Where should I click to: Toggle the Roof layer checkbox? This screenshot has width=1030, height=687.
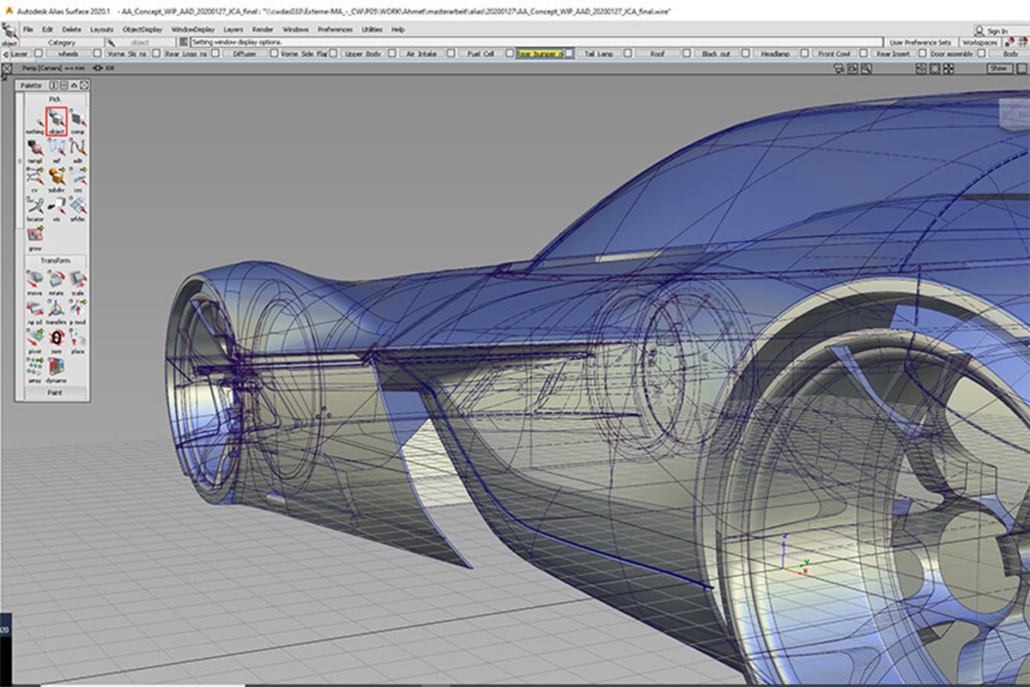[x=686, y=54]
